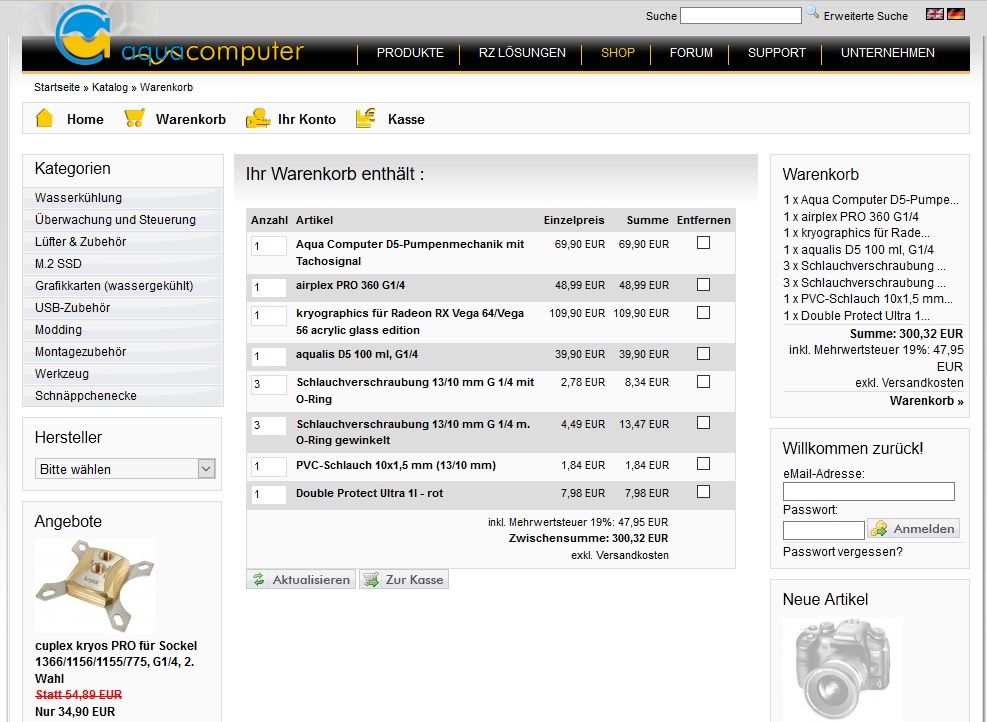Click '1 x airplex PRO 360 G1/4' sidebar entry
This screenshot has height=722, width=987.
(x=851, y=217)
